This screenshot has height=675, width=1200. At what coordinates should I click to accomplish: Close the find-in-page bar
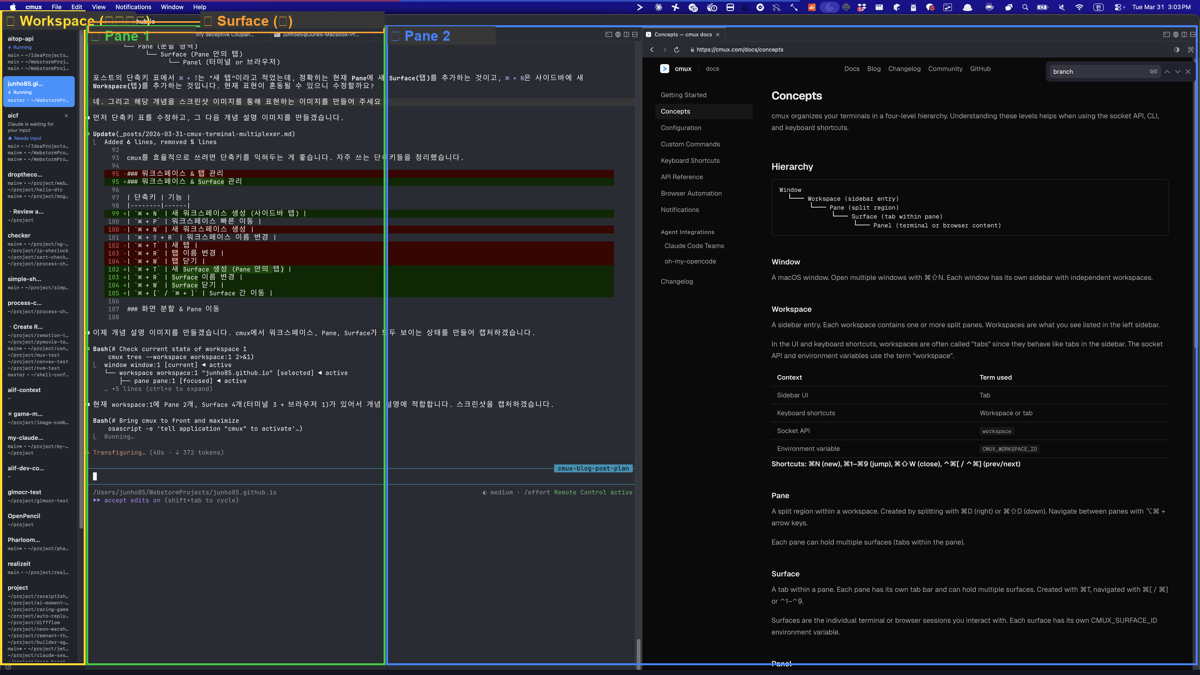(x=1188, y=72)
